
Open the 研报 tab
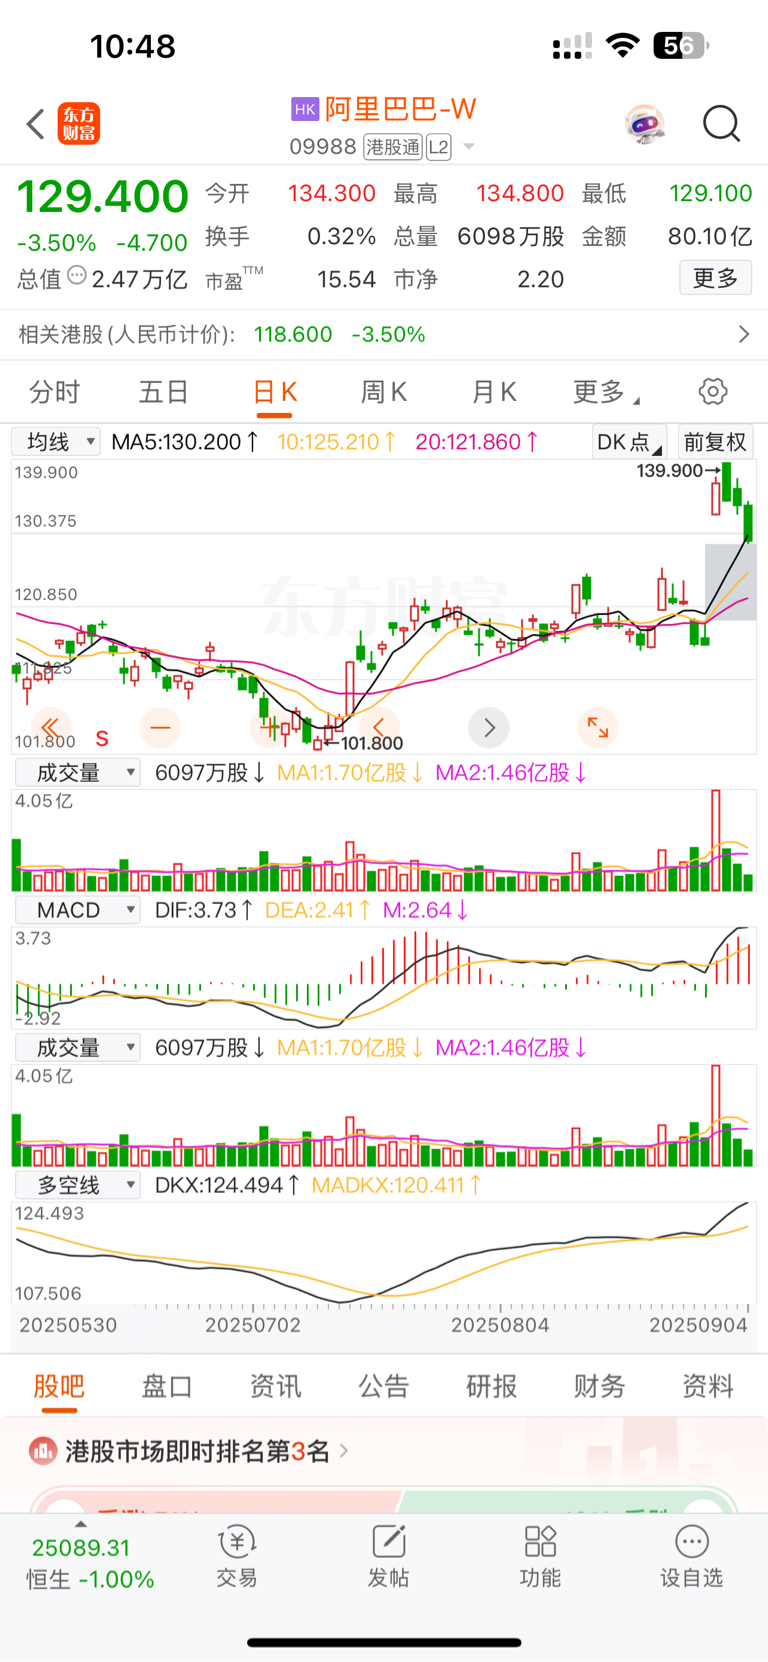pos(492,1386)
